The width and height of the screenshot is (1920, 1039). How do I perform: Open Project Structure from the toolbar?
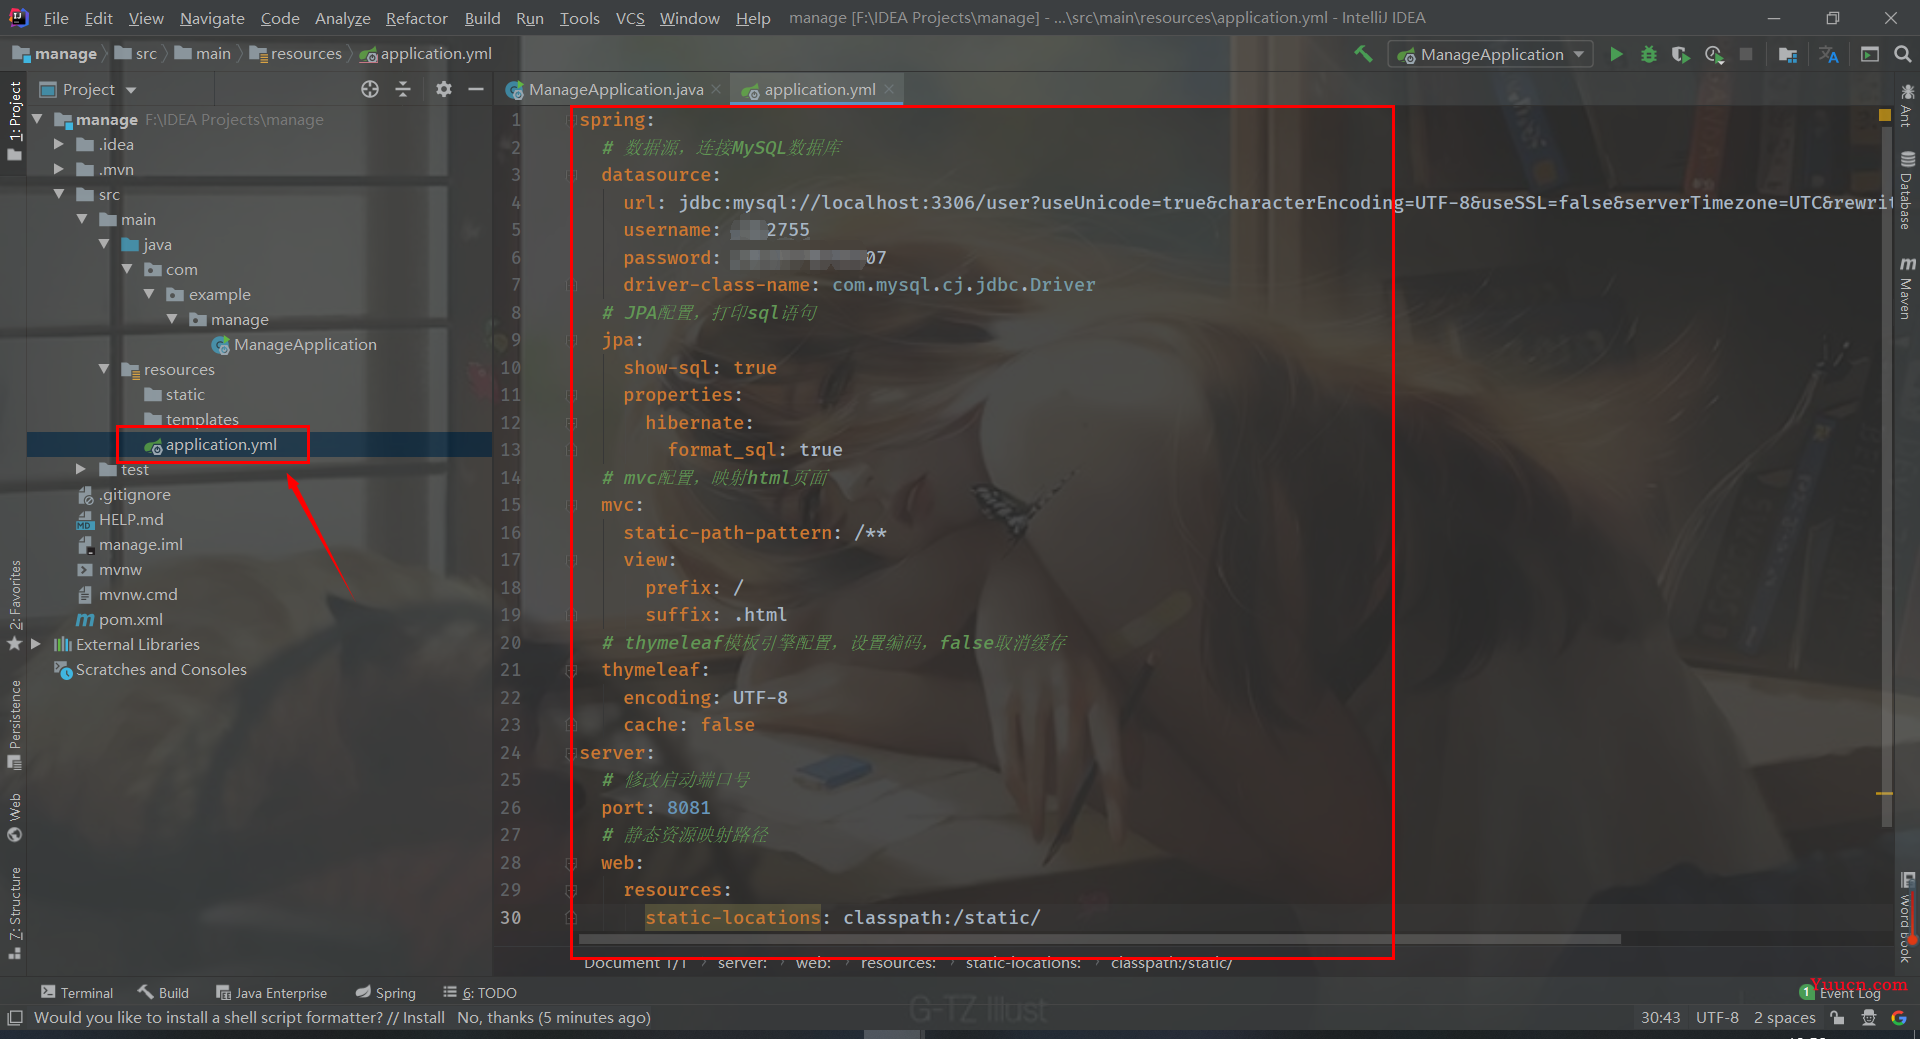[1788, 55]
